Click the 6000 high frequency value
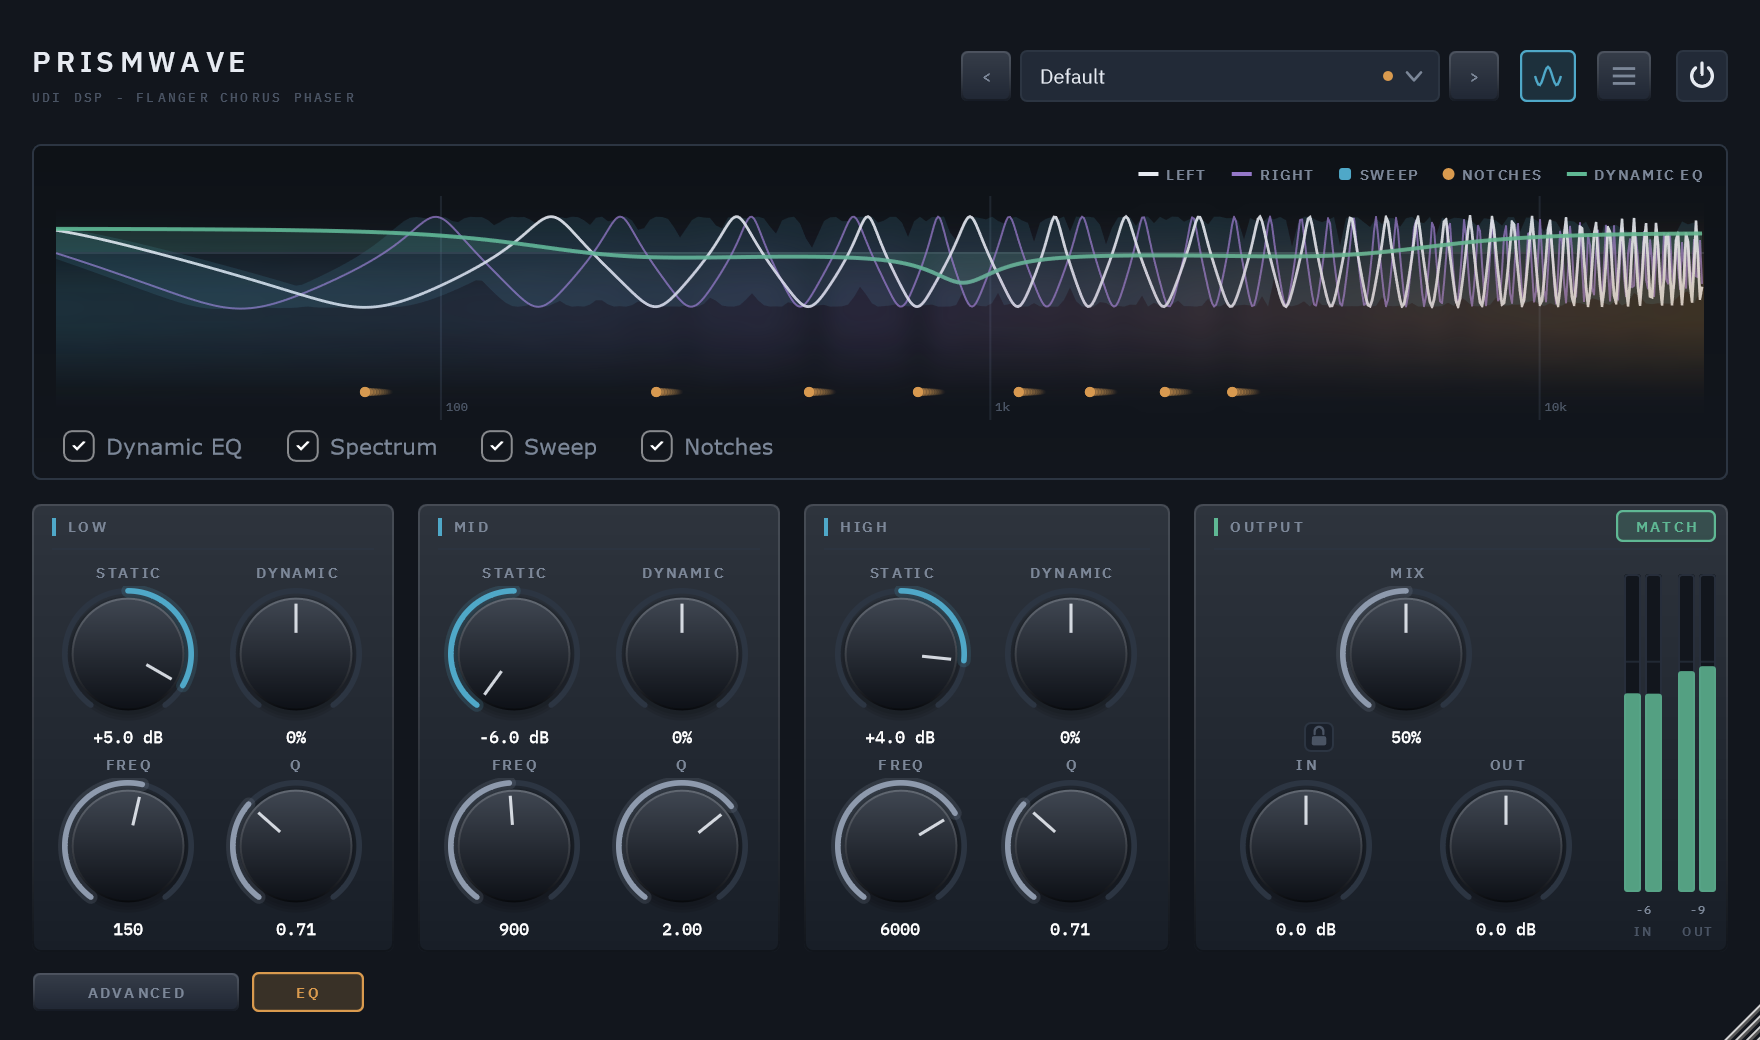Viewport: 1760px width, 1040px height. pos(900,930)
